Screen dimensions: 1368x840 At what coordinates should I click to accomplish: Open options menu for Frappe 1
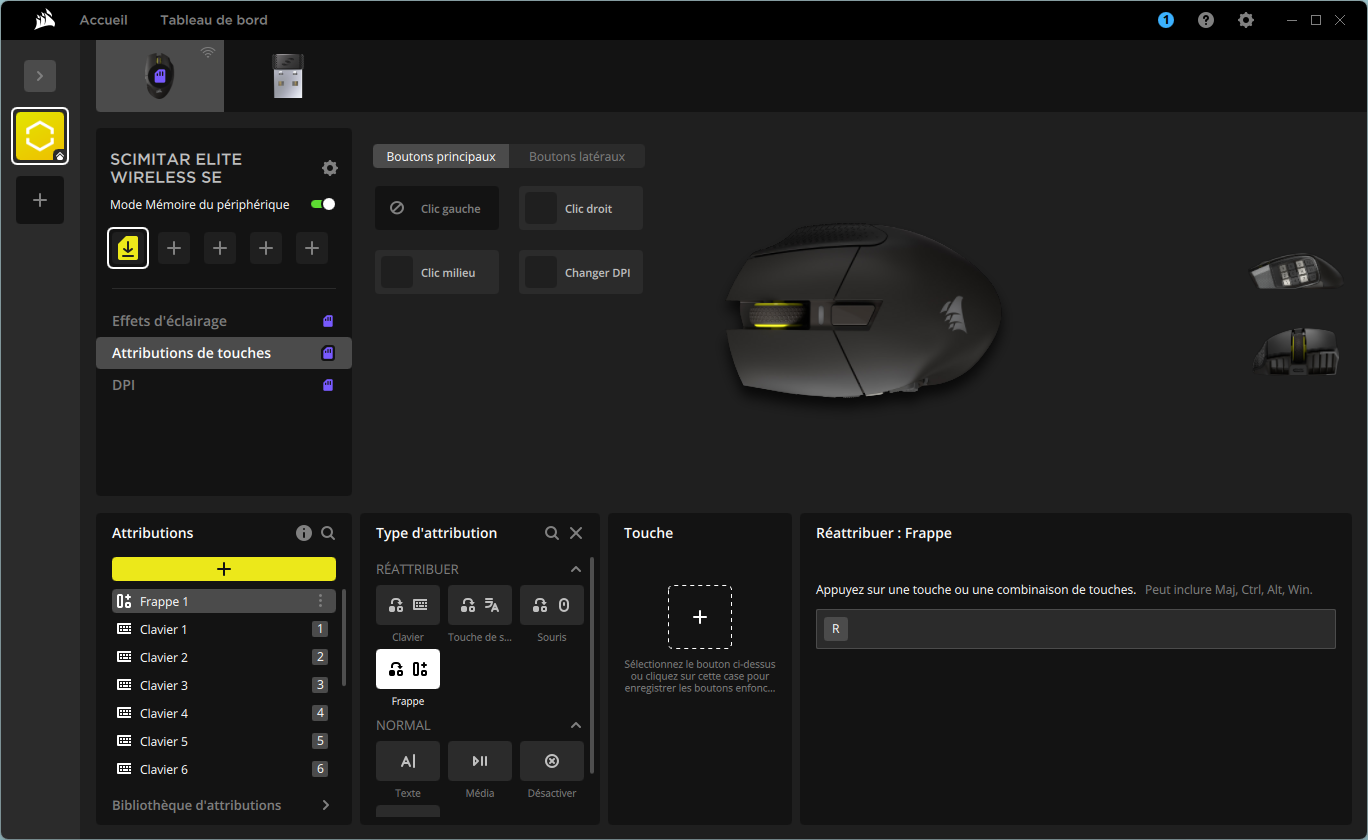(321, 601)
